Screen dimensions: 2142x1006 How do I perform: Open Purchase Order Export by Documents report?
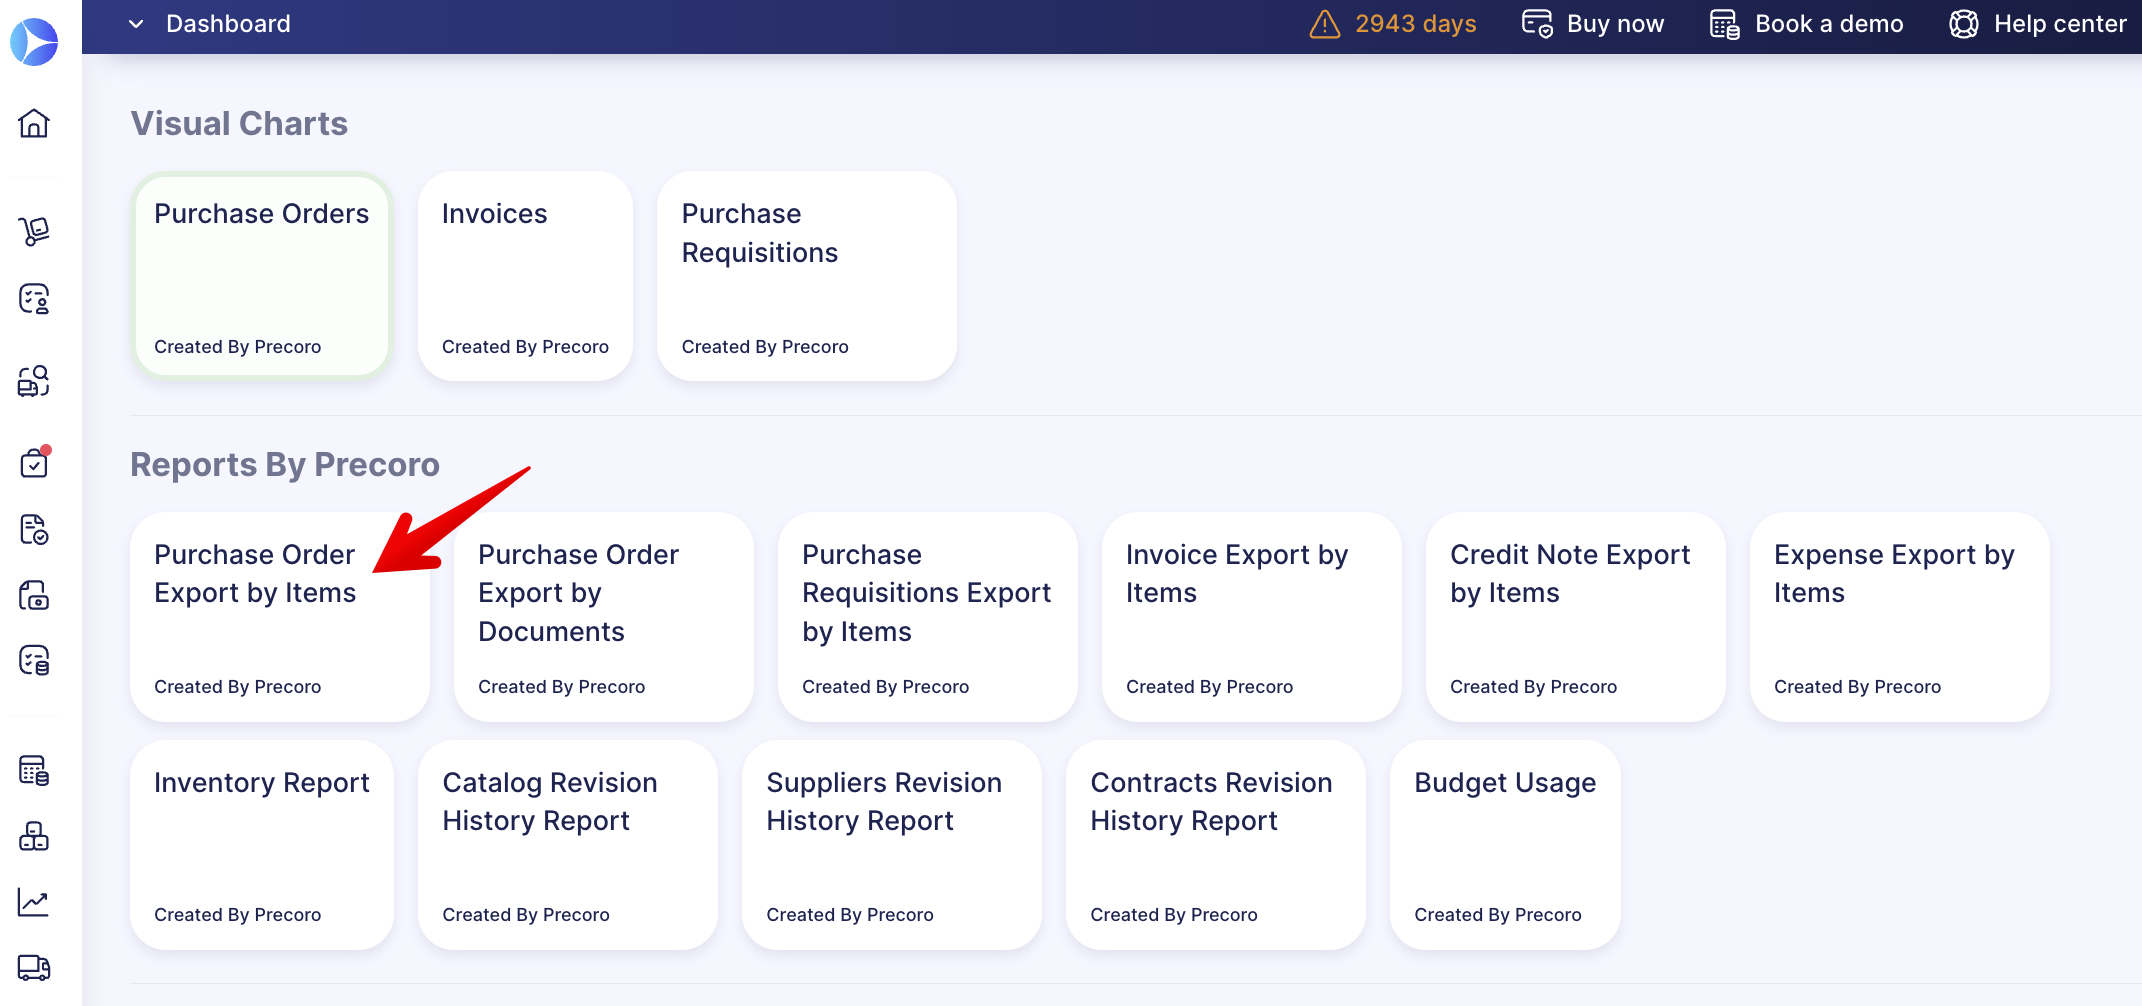(604, 617)
